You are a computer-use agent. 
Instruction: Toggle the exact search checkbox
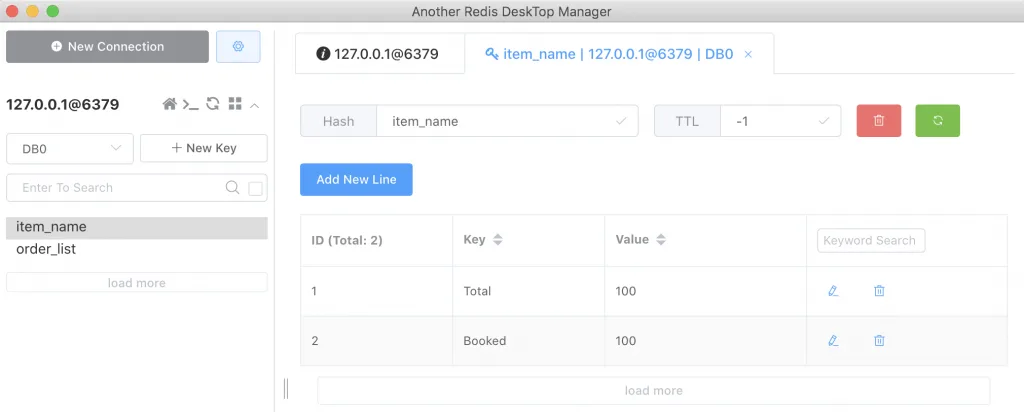255,189
